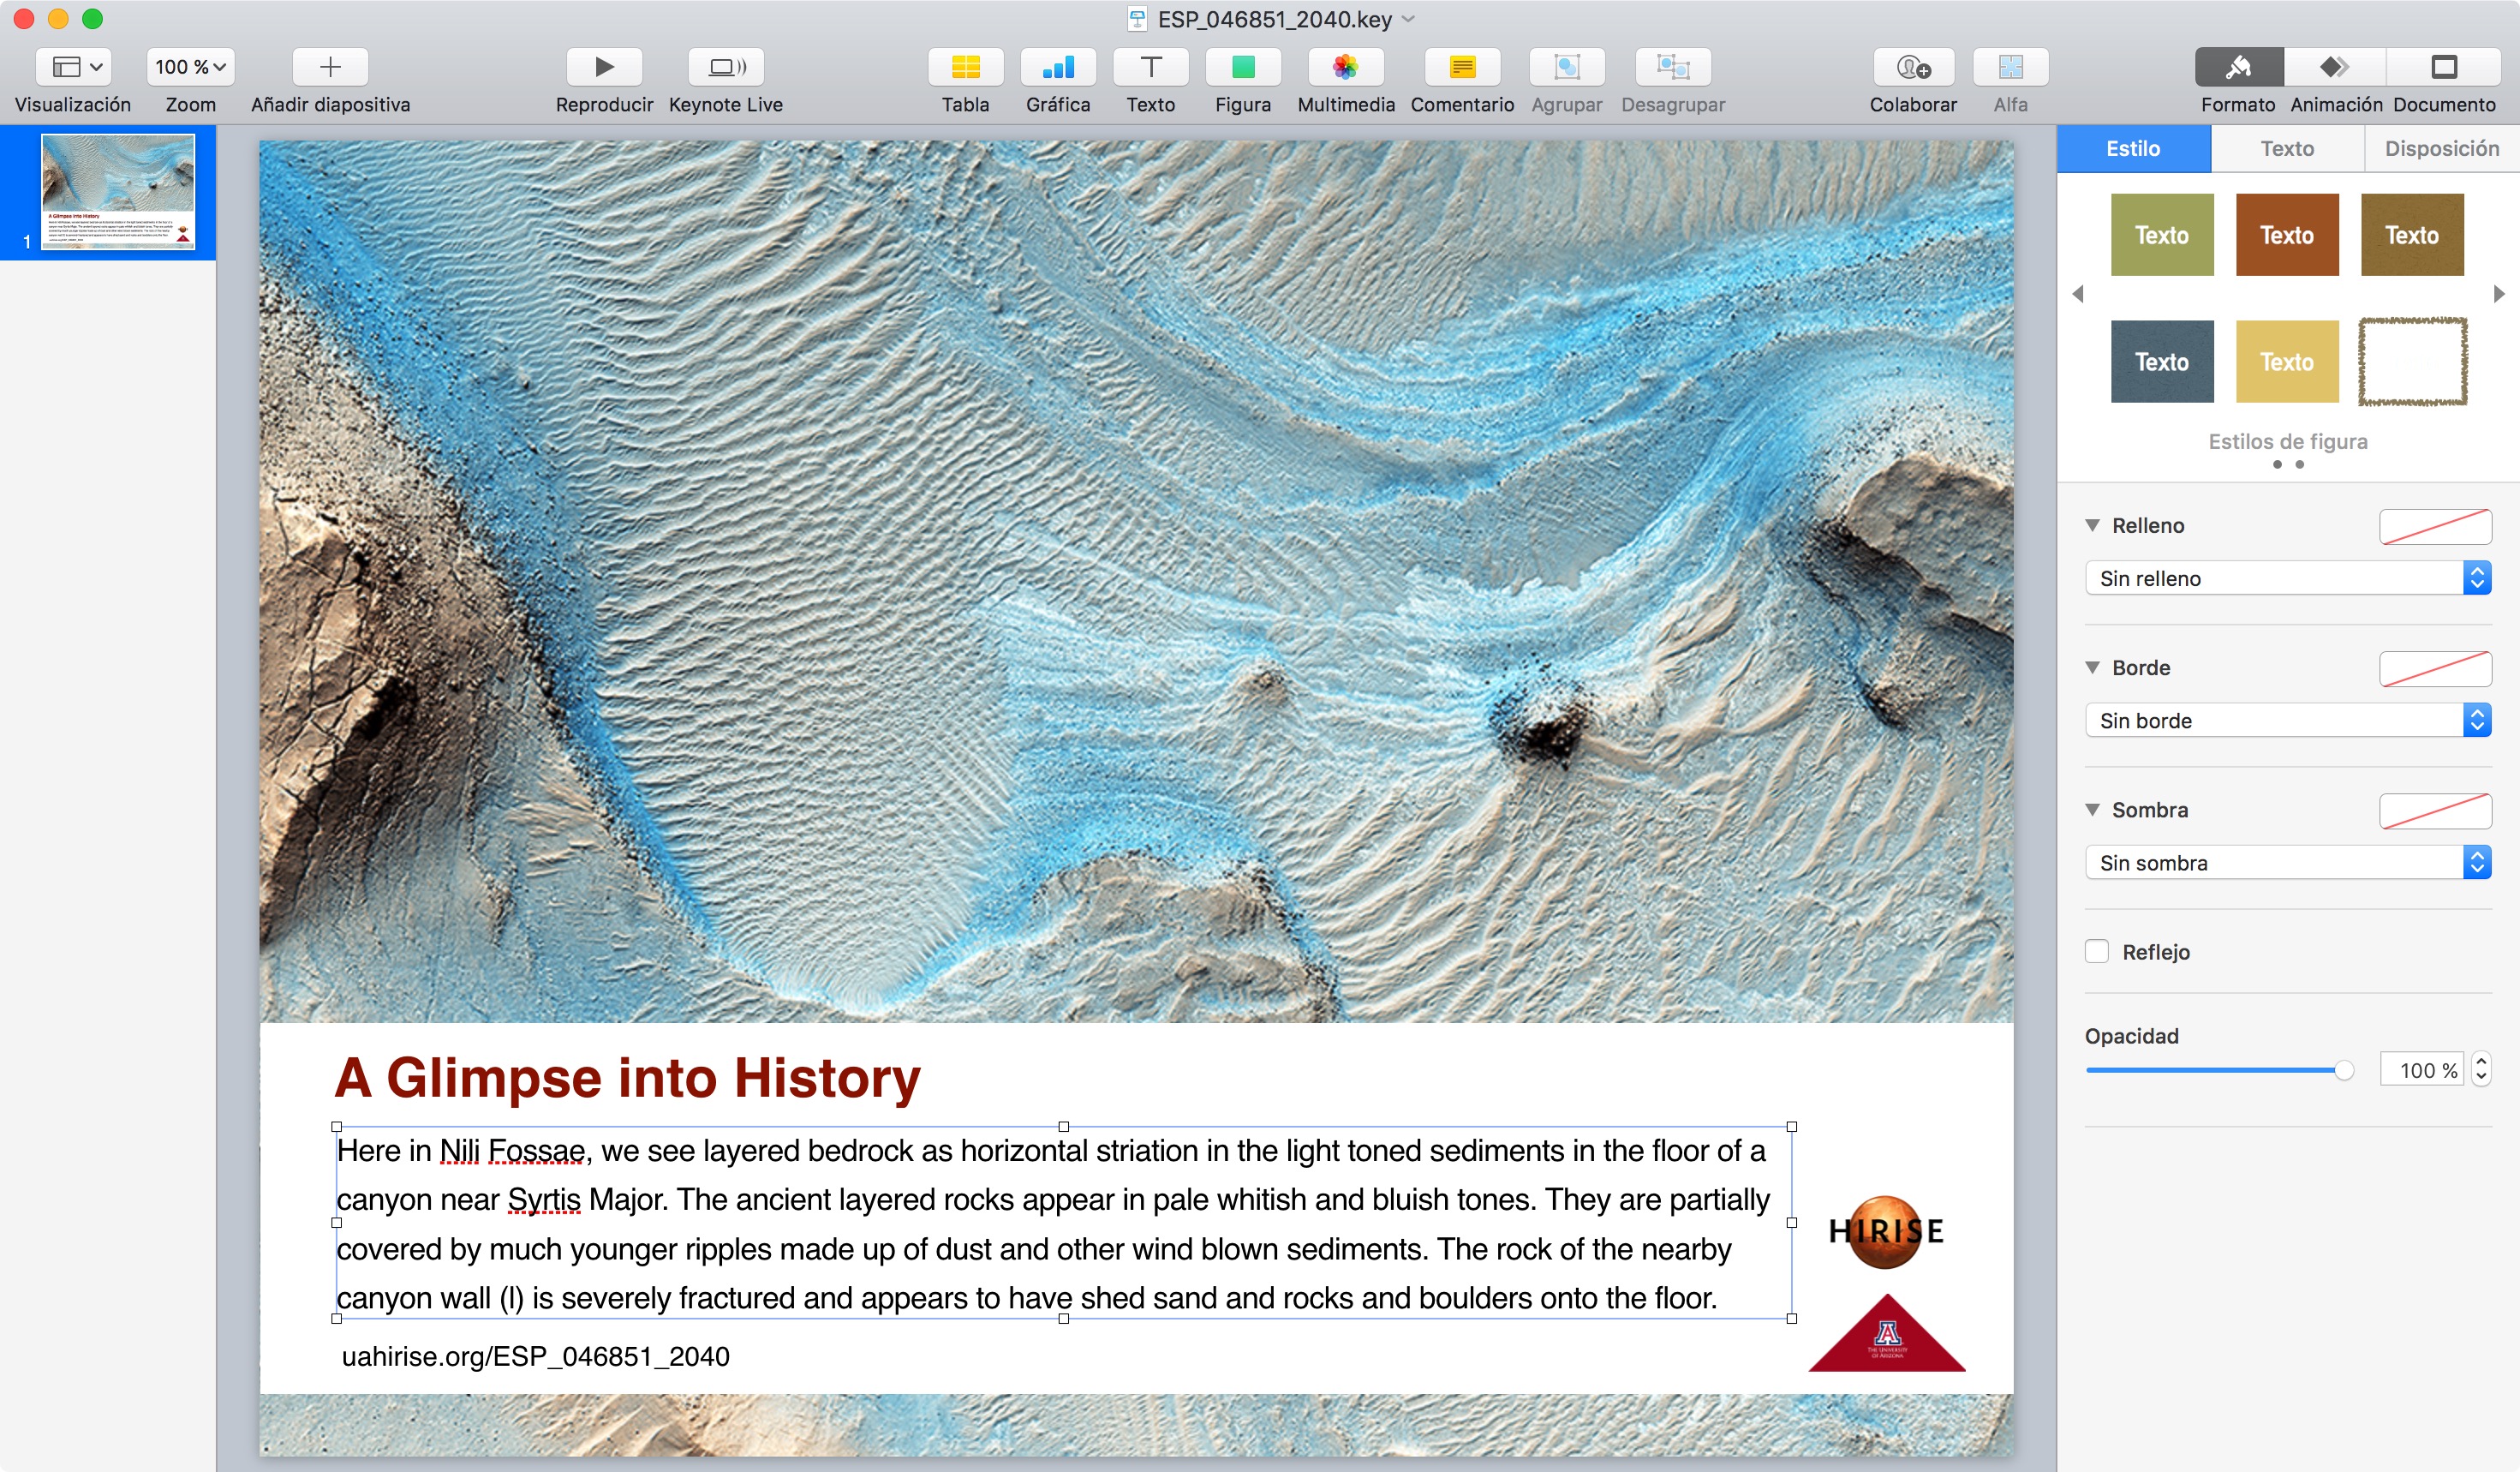Click the uahirise.org/ESP_046851_2040 text
The width and height of the screenshot is (2520, 1472).
tap(535, 1356)
